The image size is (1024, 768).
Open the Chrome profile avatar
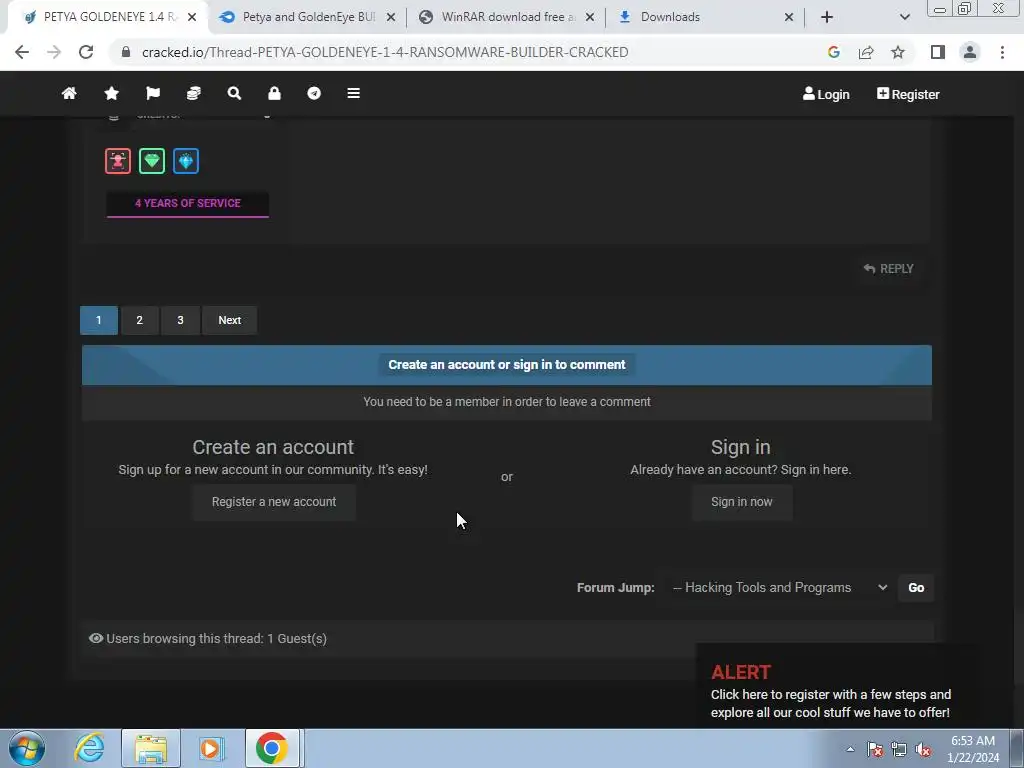tap(970, 52)
